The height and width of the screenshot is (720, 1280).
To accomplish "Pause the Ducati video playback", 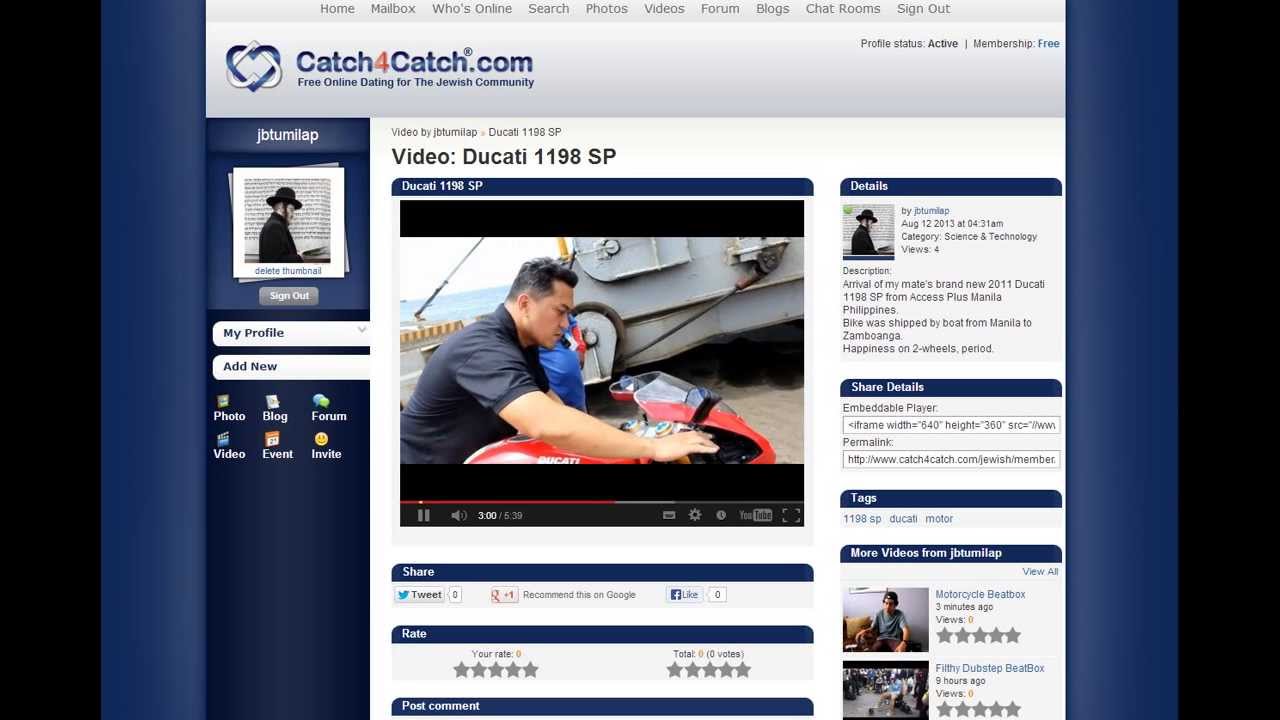I will click(x=423, y=516).
